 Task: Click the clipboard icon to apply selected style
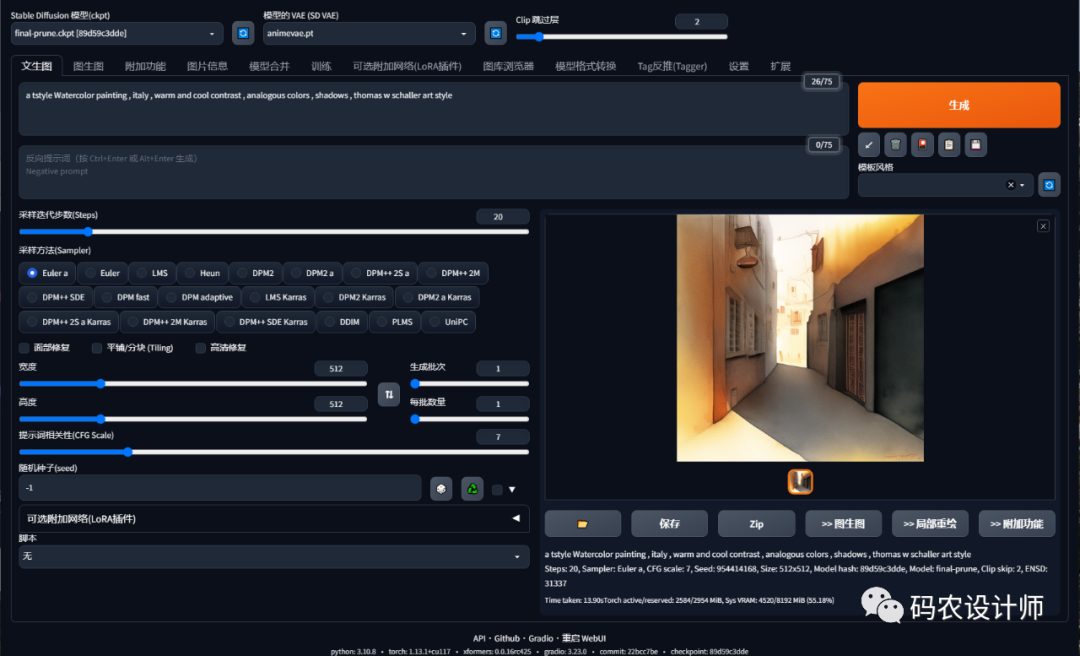point(949,145)
